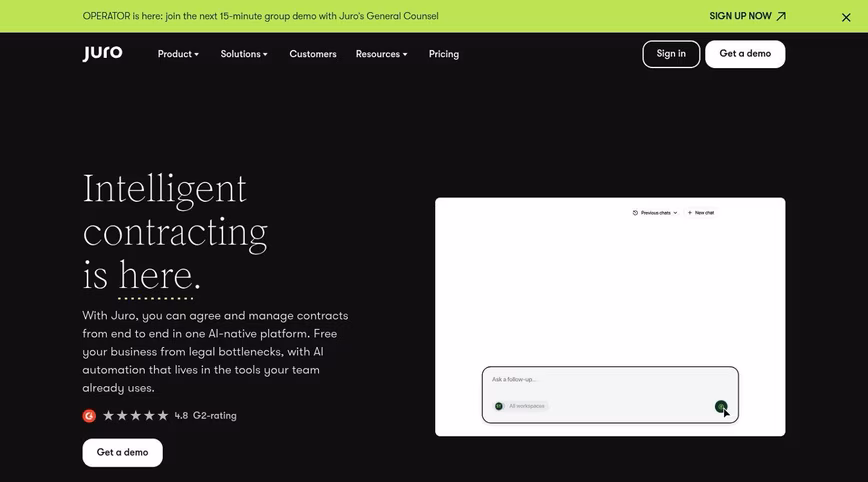Click the OPERATOR is here banner text
The width and height of the screenshot is (868, 482).
260,16
